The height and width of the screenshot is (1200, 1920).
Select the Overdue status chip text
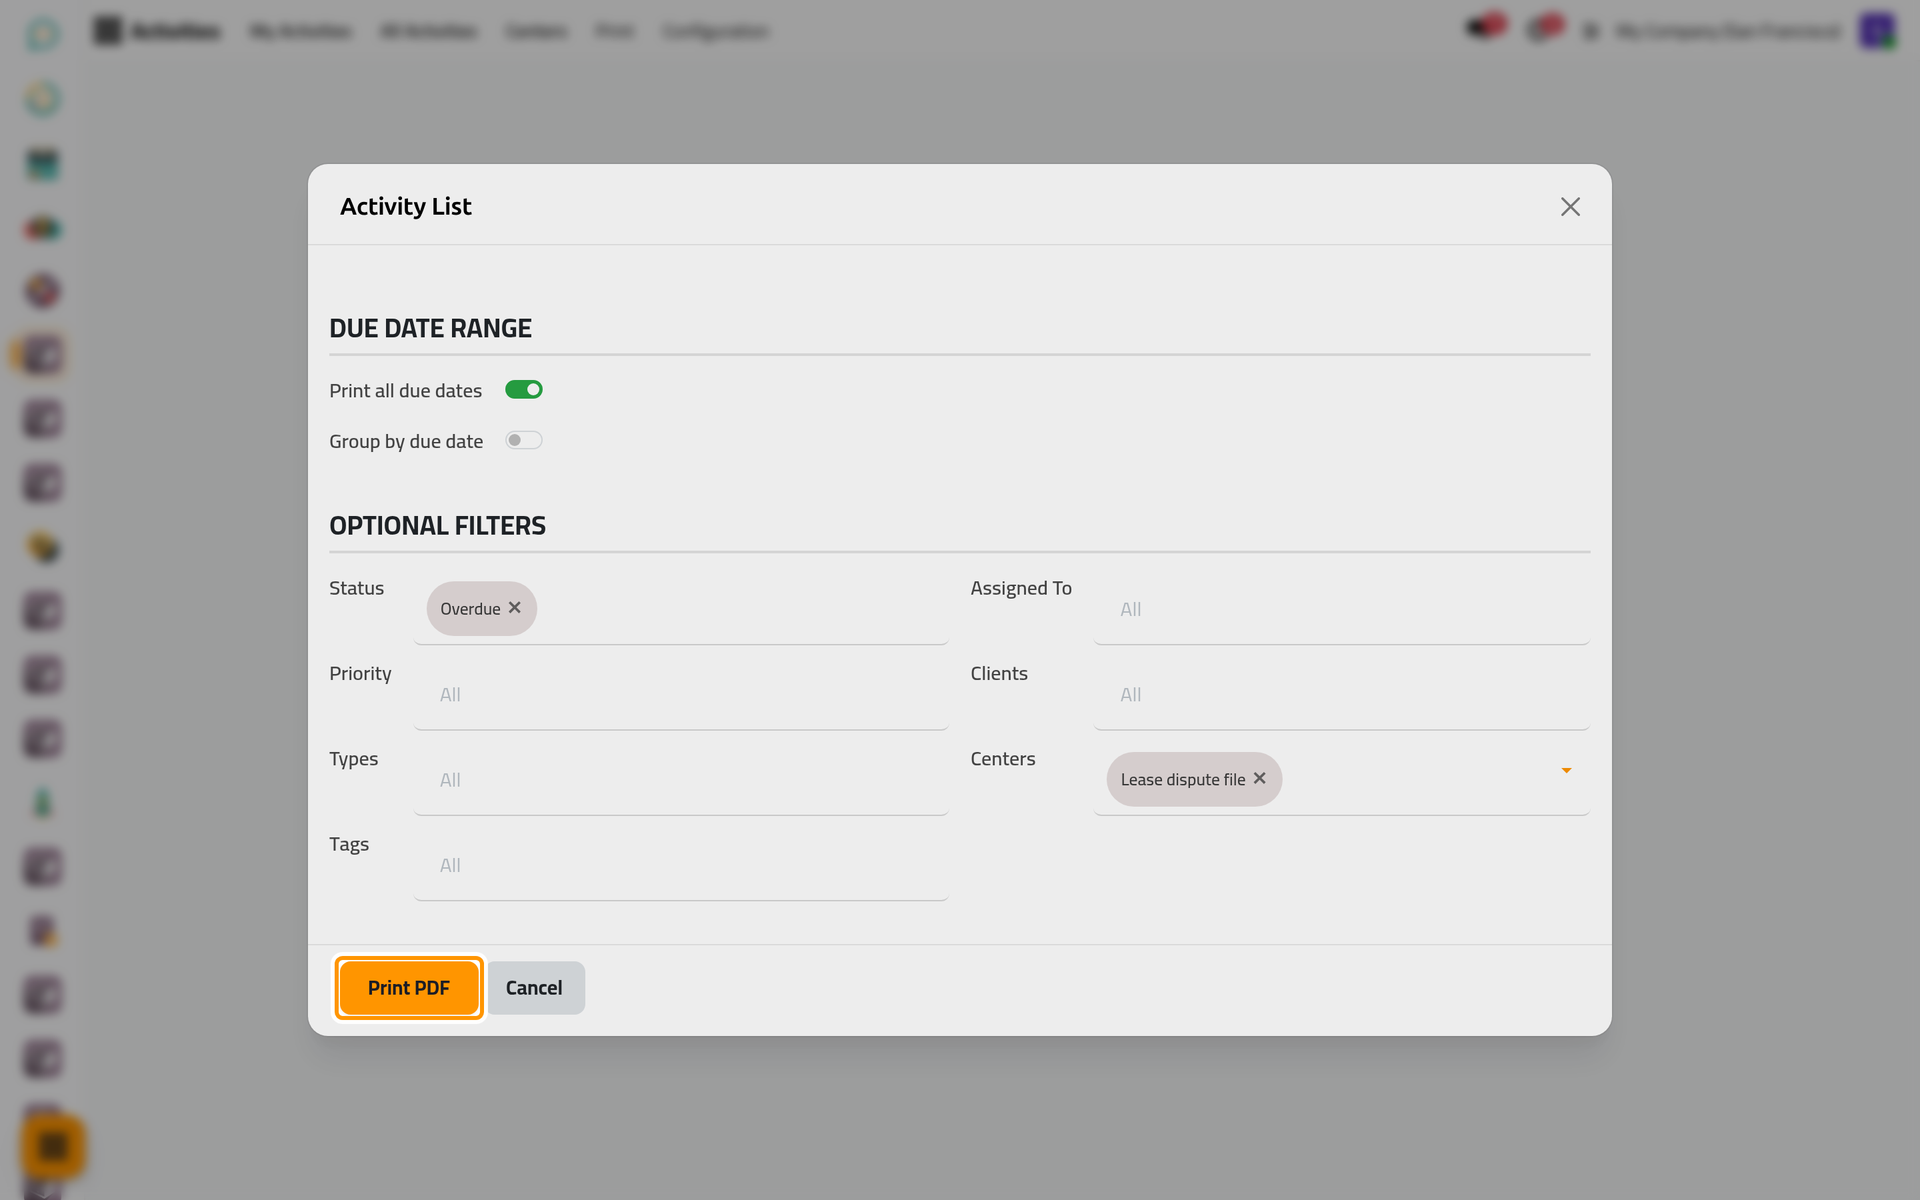470,609
